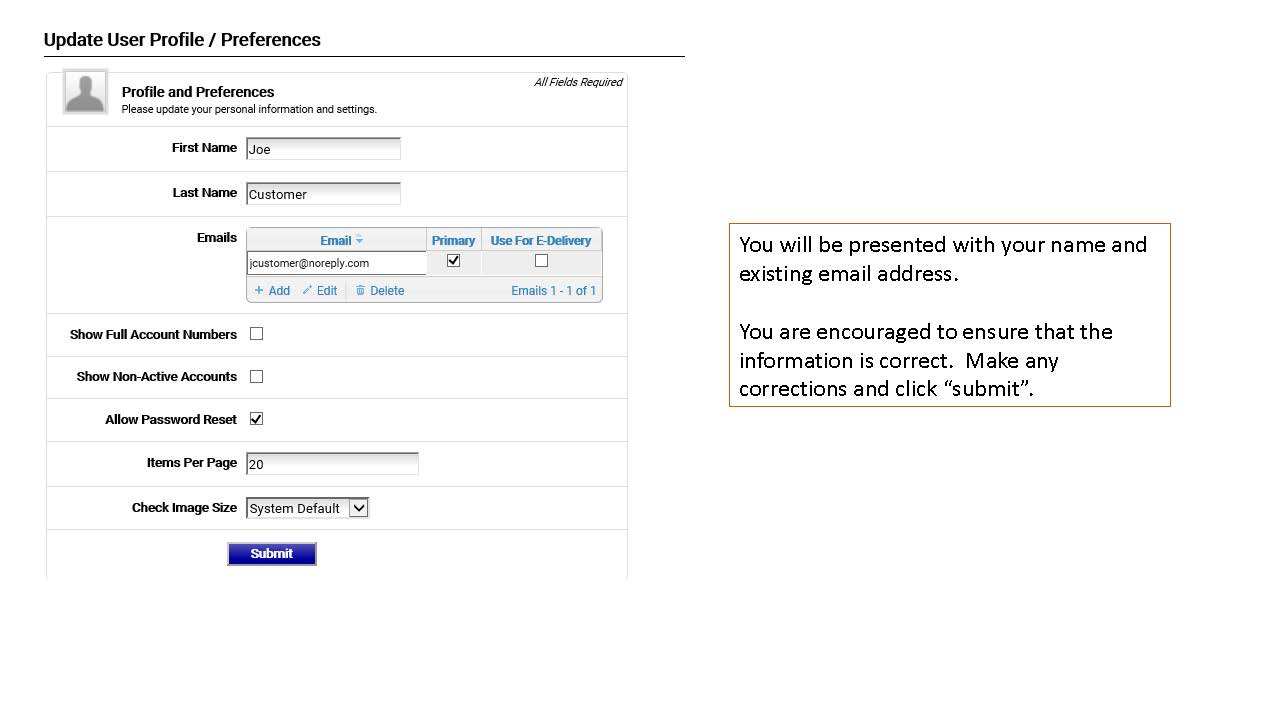This screenshot has height=720, width=1280.
Task: Focus the Last Name input box
Action: click(323, 194)
